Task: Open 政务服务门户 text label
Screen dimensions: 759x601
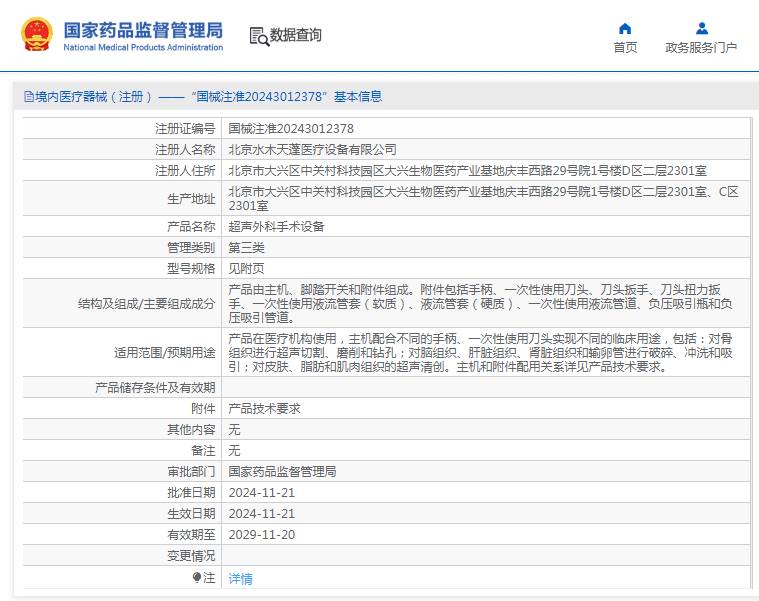Action: (701, 48)
